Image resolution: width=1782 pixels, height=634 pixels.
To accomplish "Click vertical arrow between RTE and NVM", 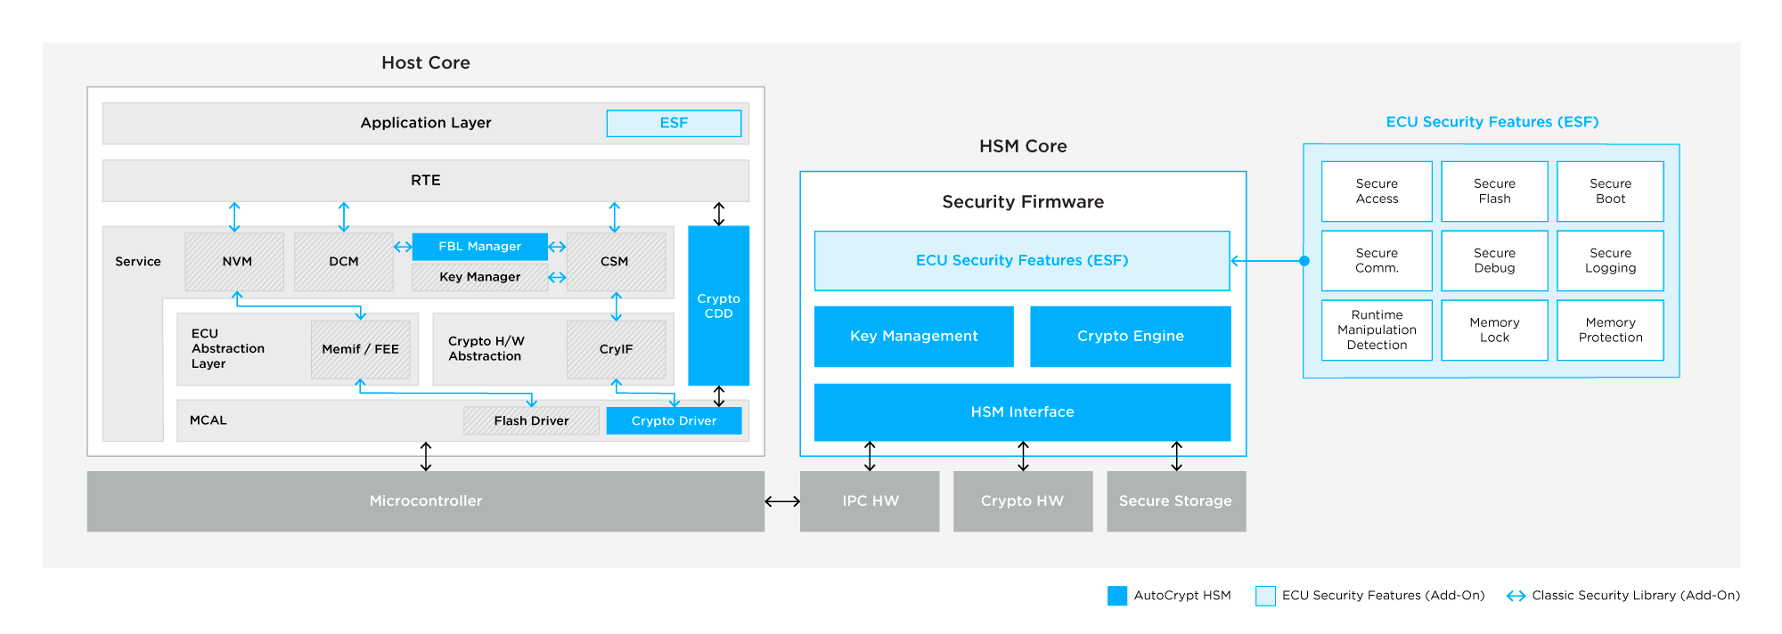I will click(235, 217).
